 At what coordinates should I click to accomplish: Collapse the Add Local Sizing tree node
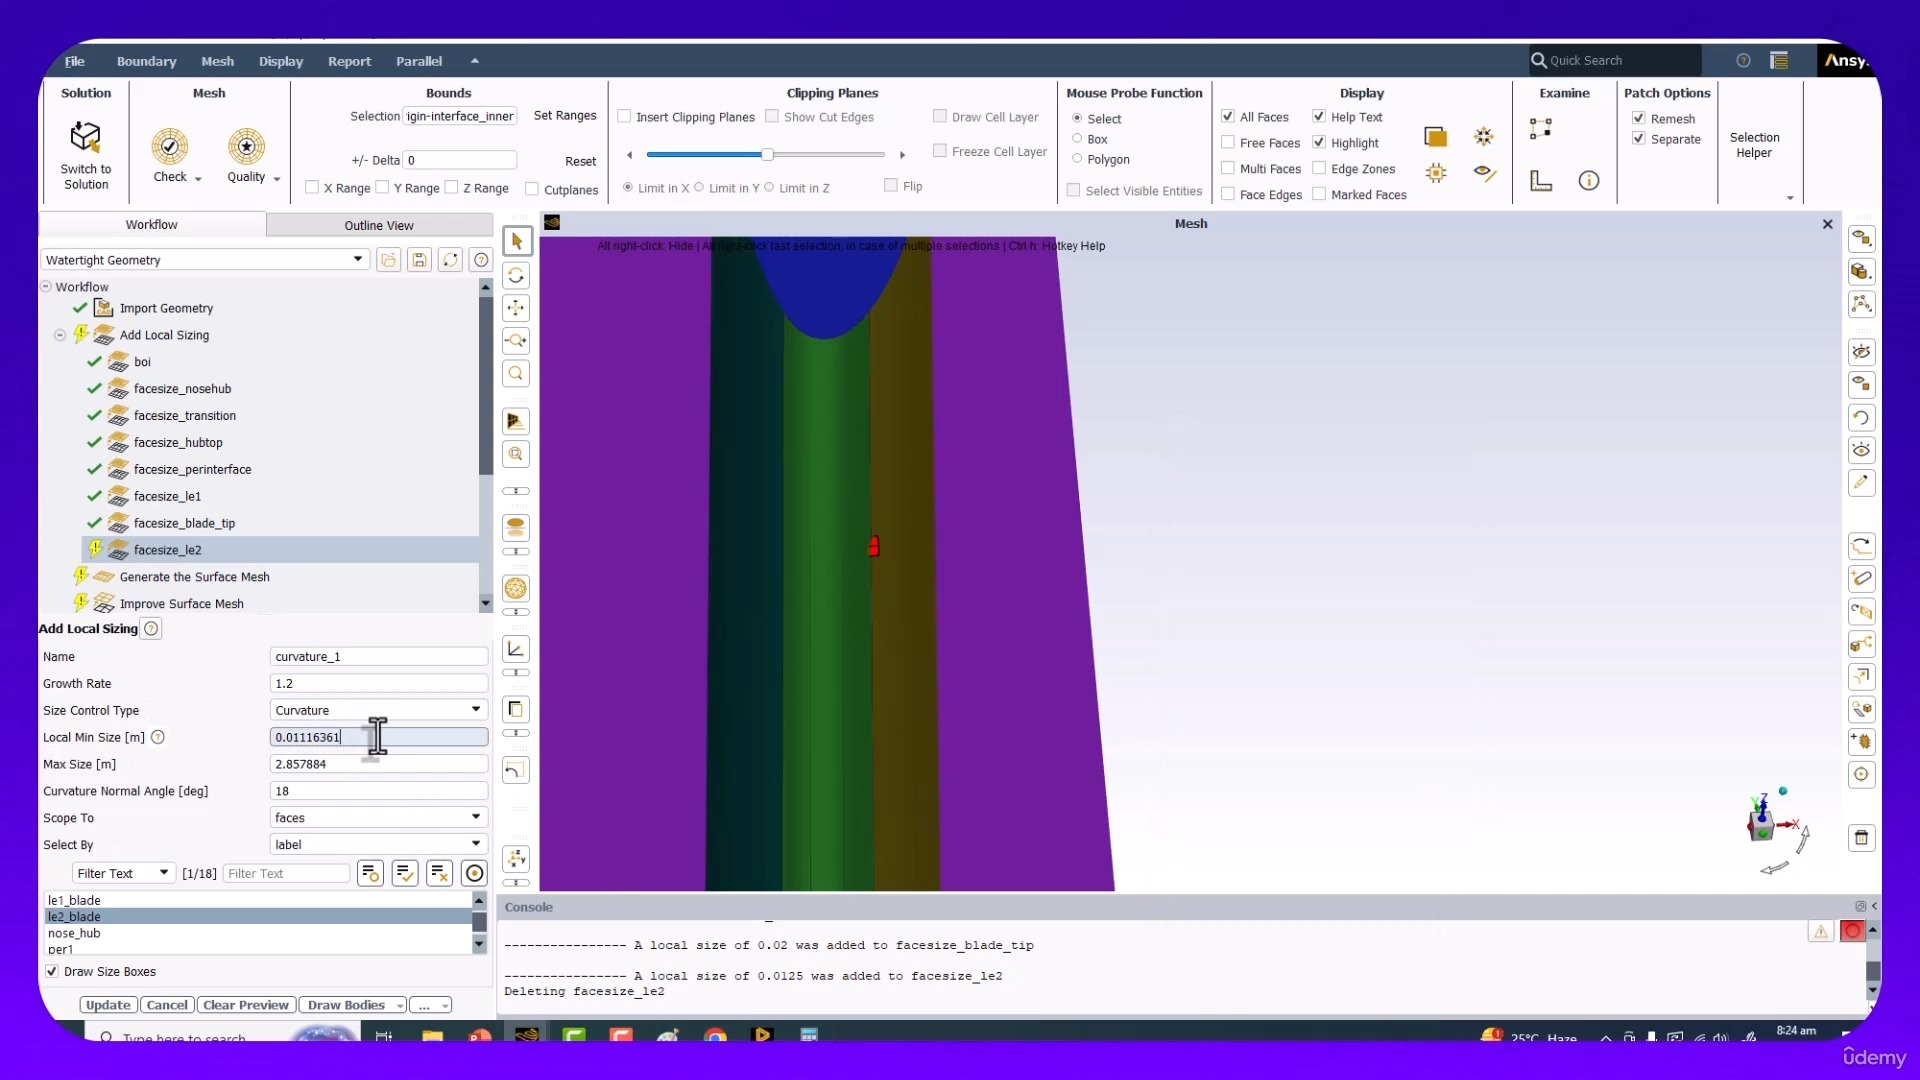pyautogui.click(x=60, y=335)
